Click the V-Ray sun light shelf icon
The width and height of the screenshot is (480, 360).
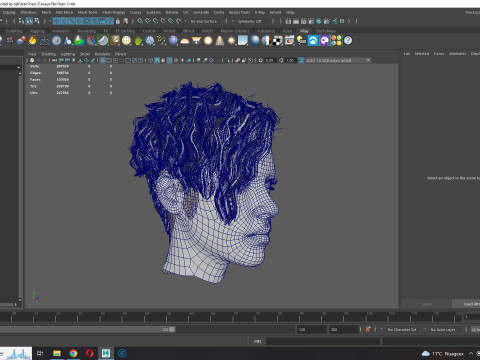pos(231,41)
